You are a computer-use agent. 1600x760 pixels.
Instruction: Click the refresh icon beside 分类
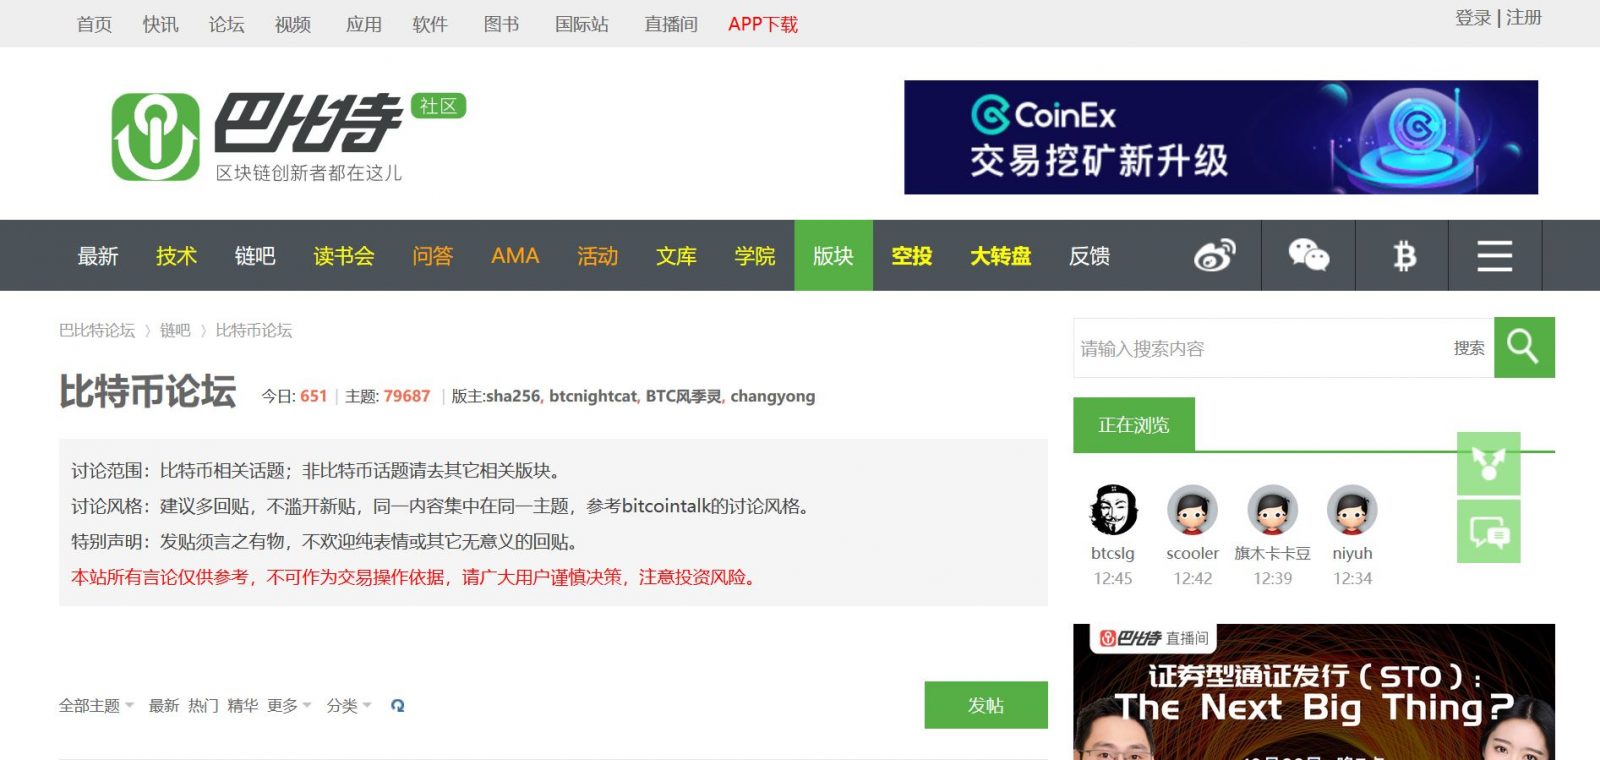click(398, 706)
